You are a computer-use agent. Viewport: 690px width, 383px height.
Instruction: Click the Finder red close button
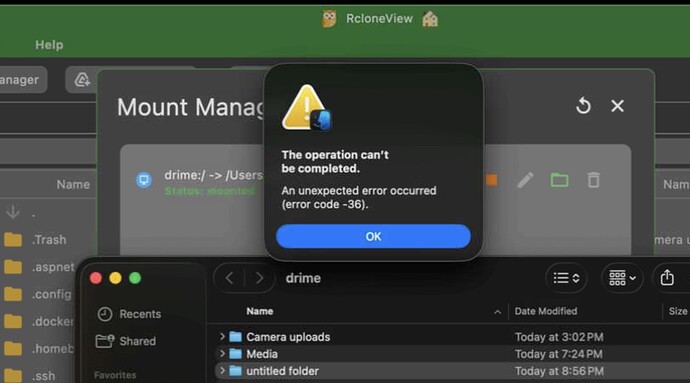coord(96,278)
